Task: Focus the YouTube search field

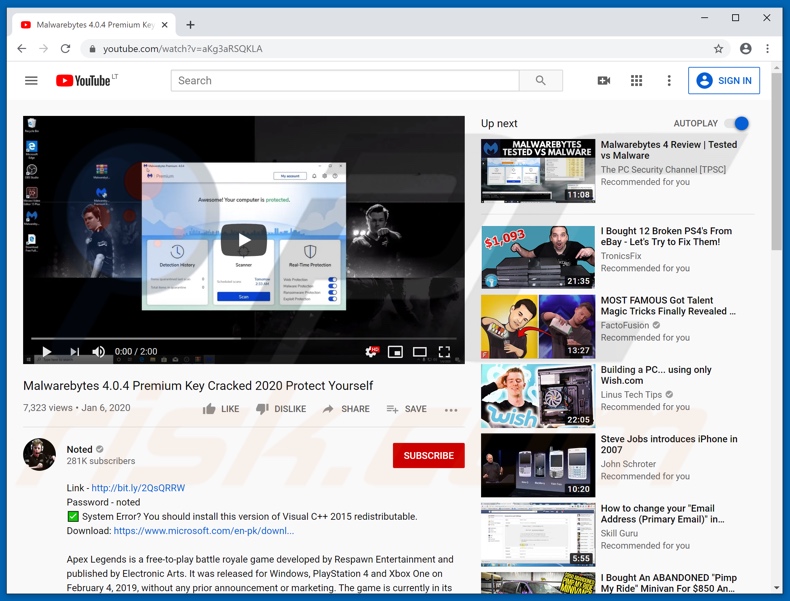Action: tap(345, 81)
